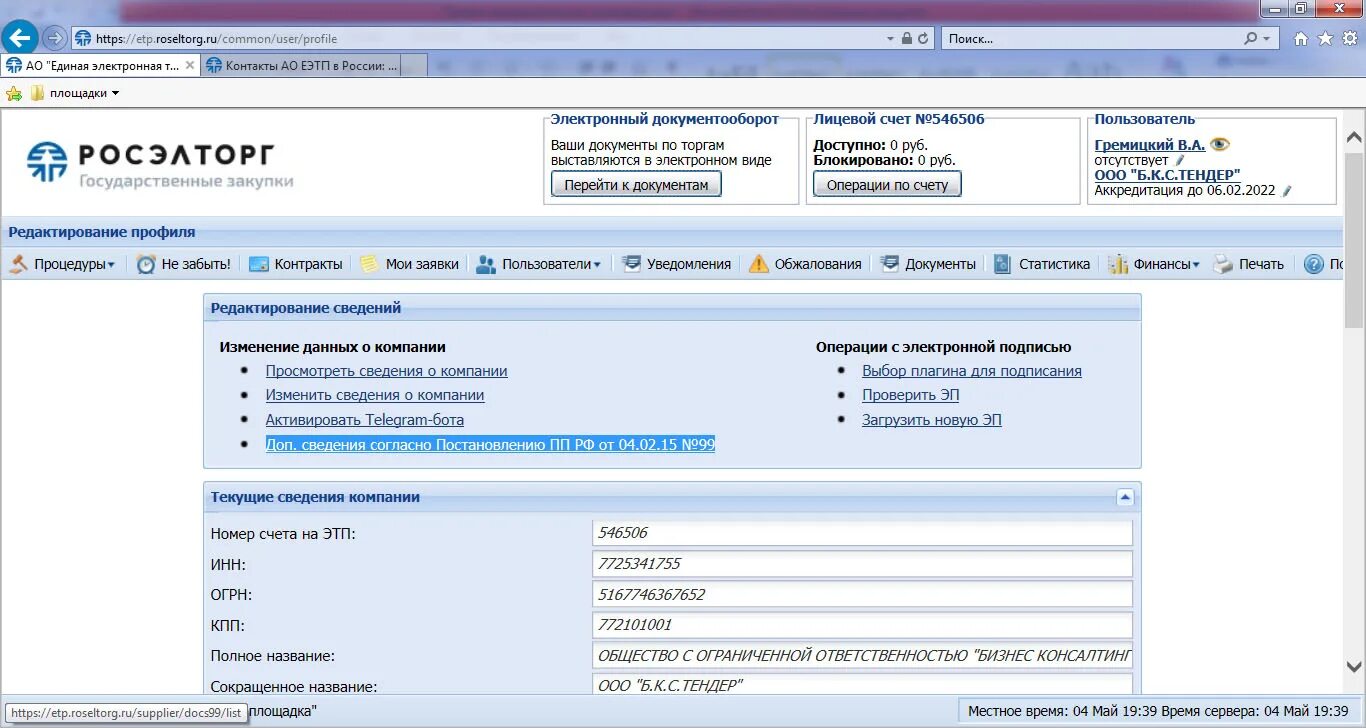Close the 'АО Единая электронная' tab
This screenshot has height=728, width=1366.
pyautogui.click(x=190, y=66)
